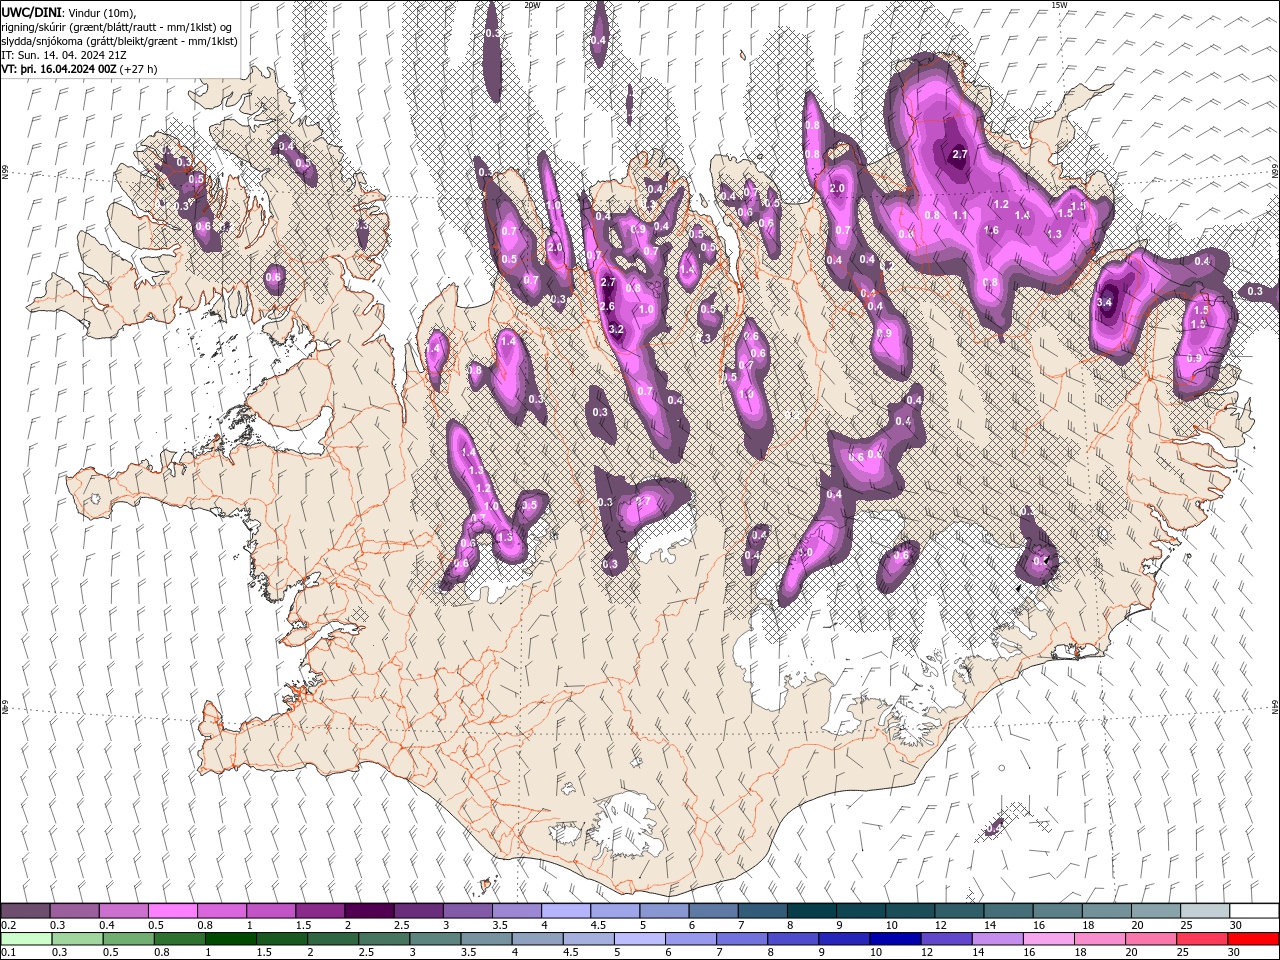The height and width of the screenshot is (960, 1280).
Task: Select the violet 12 swatch in lower legend
Action: click(947, 938)
